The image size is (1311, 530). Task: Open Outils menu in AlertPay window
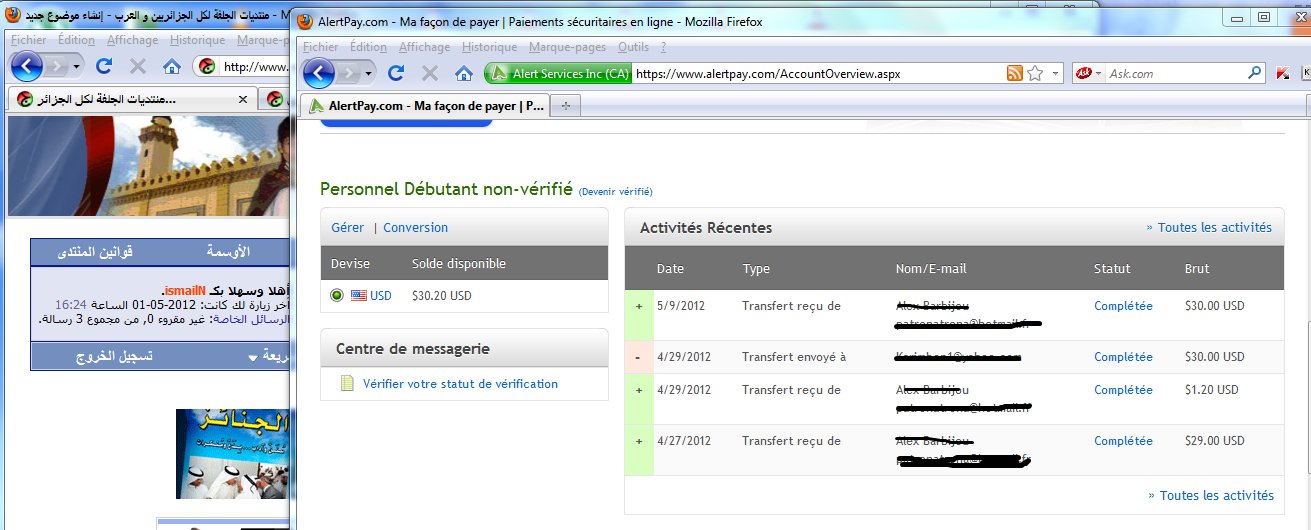point(634,46)
